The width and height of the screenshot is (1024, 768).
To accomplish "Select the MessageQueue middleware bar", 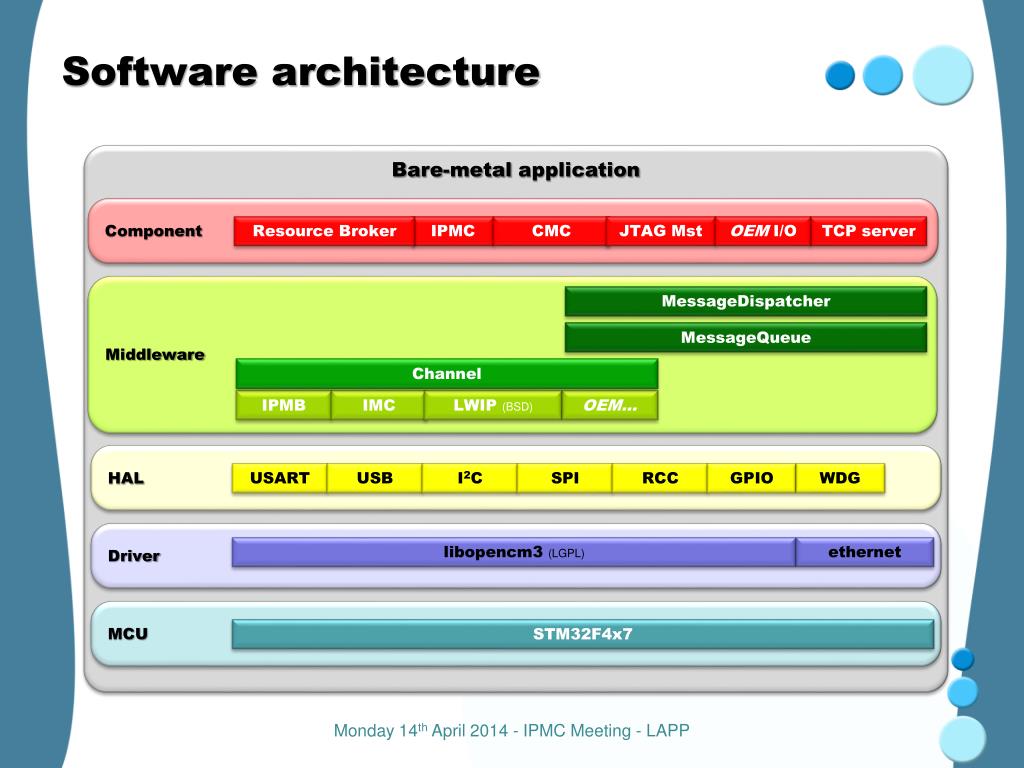I will pos(745,338).
